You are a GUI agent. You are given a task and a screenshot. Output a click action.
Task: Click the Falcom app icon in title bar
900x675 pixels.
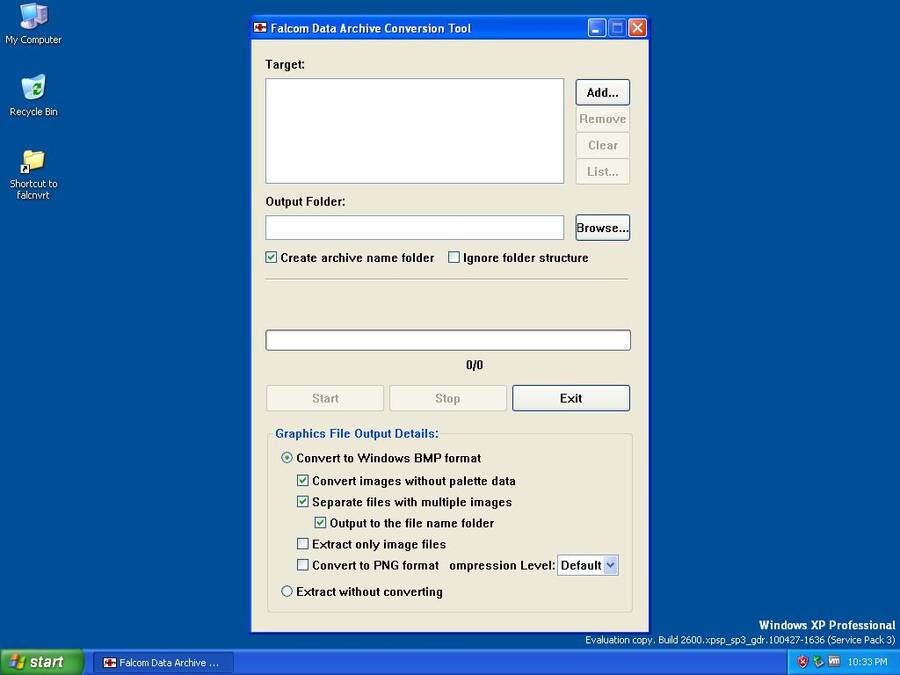261,28
